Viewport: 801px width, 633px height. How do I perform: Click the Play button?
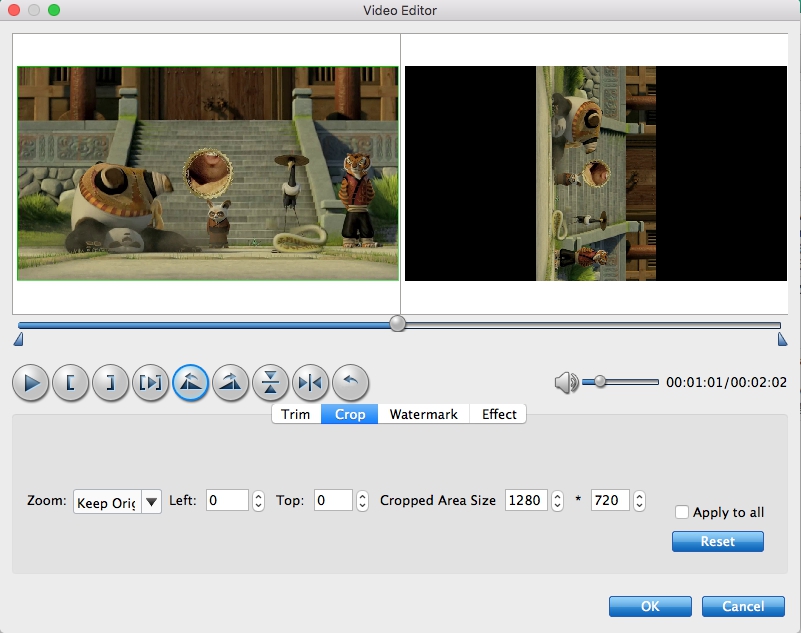tap(31, 383)
